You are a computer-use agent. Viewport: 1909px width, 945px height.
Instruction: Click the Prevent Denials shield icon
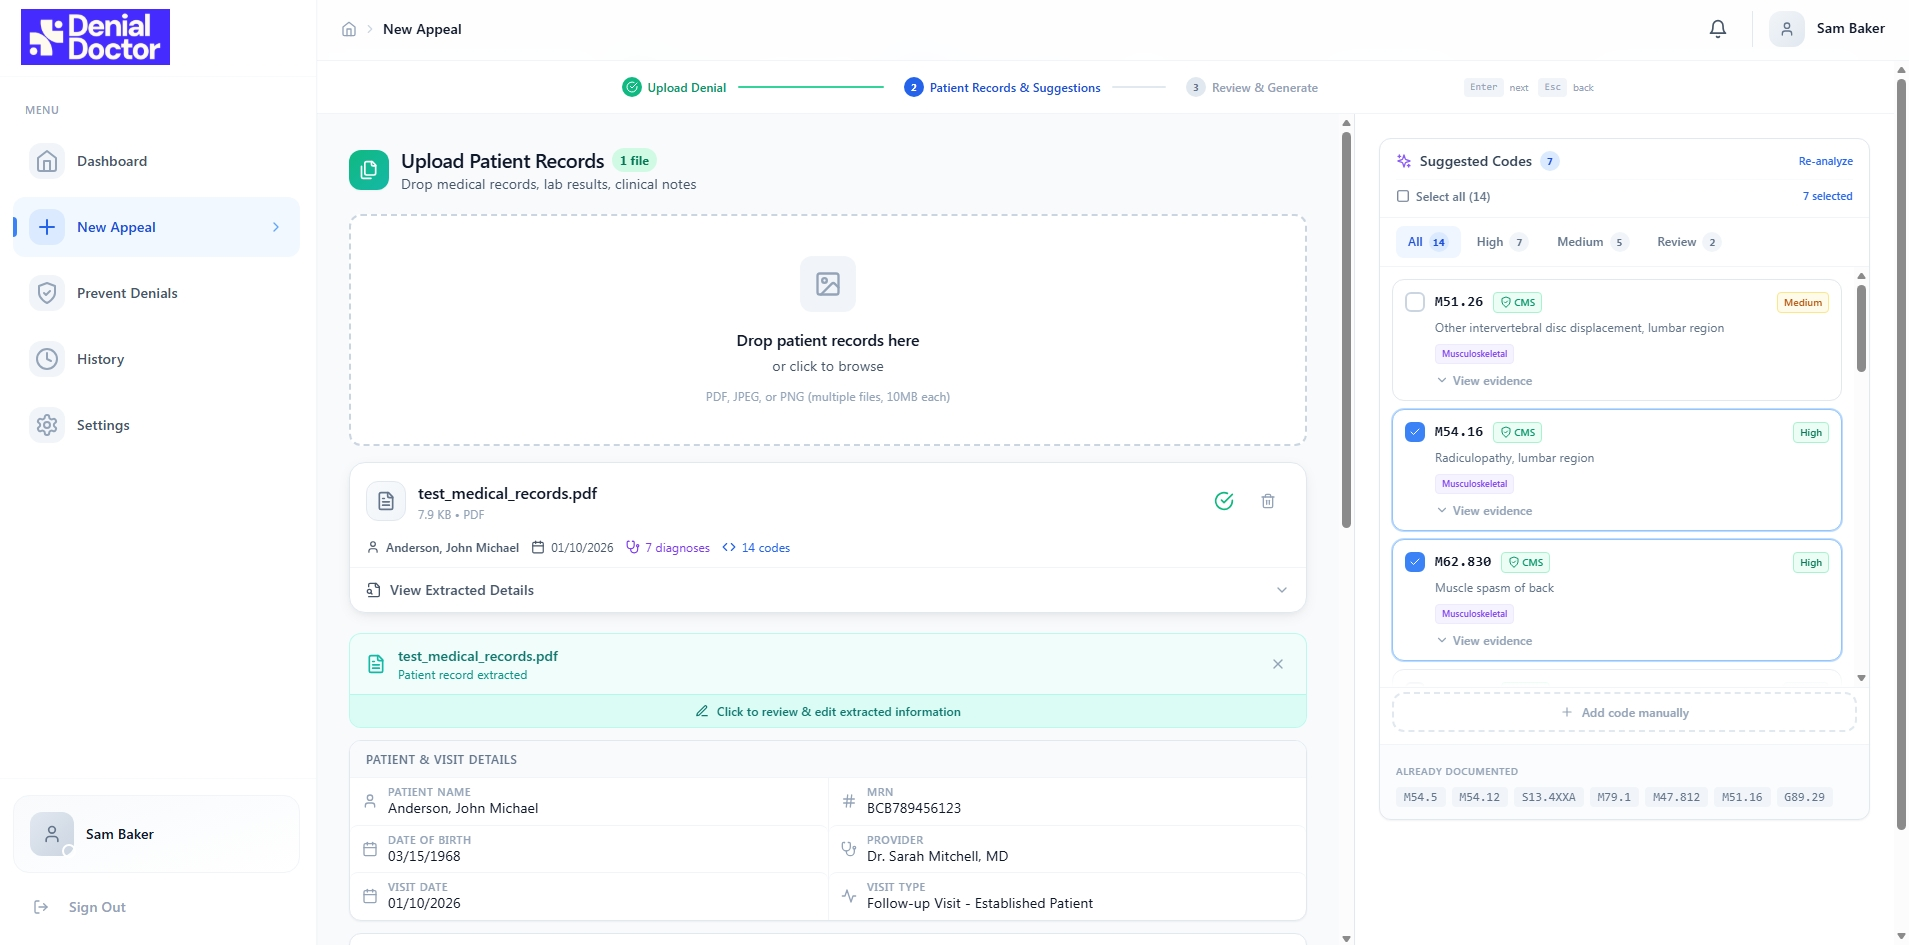pyautogui.click(x=47, y=293)
